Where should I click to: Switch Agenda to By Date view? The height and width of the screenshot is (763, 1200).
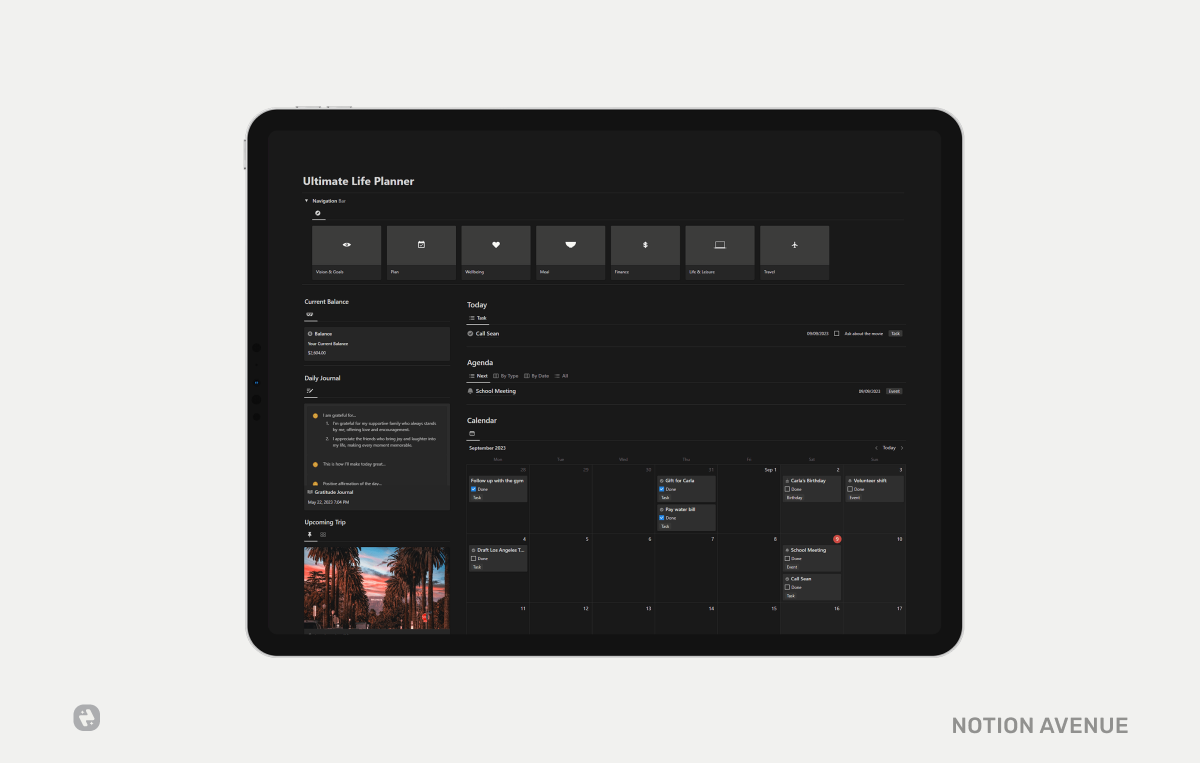click(x=537, y=376)
